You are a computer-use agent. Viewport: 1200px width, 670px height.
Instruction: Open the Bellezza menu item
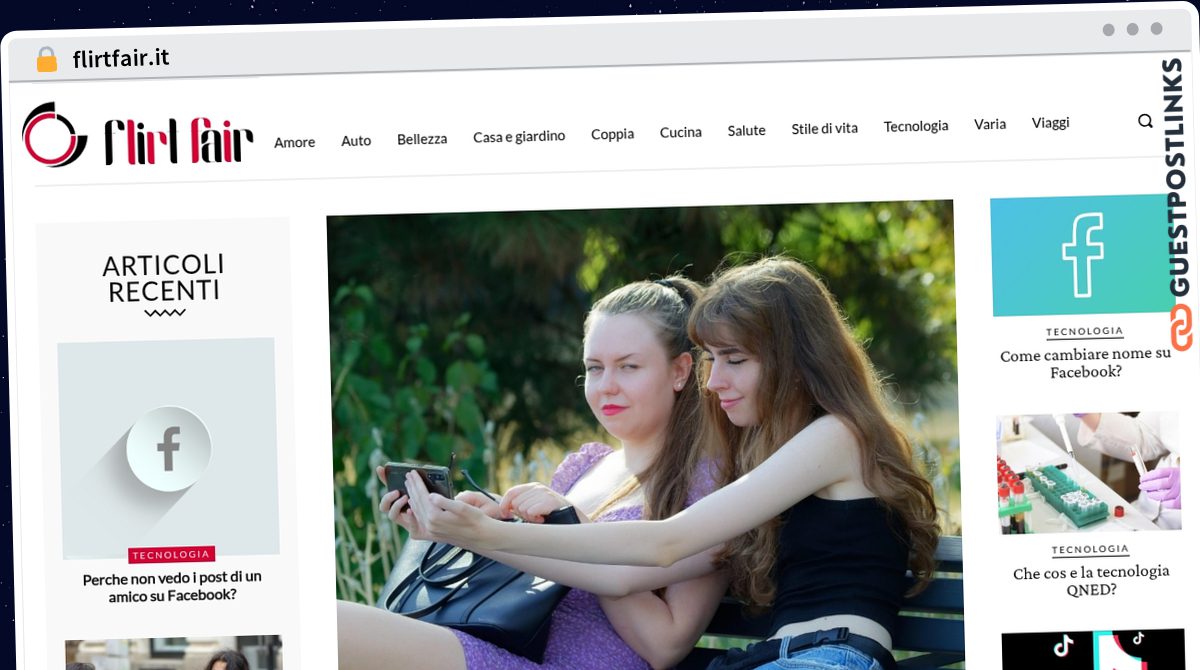tap(422, 139)
